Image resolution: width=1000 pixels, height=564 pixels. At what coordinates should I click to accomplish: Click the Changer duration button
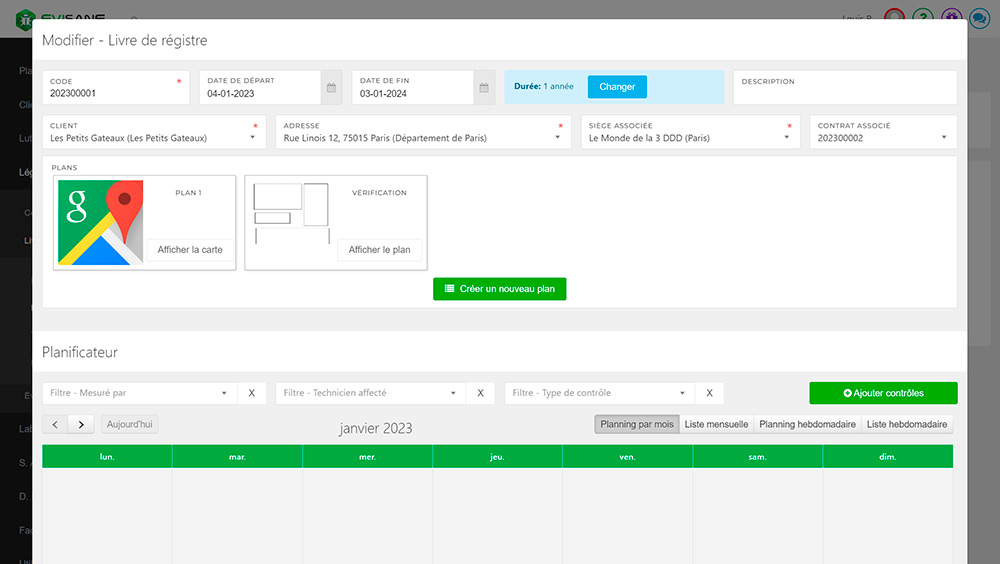click(617, 87)
